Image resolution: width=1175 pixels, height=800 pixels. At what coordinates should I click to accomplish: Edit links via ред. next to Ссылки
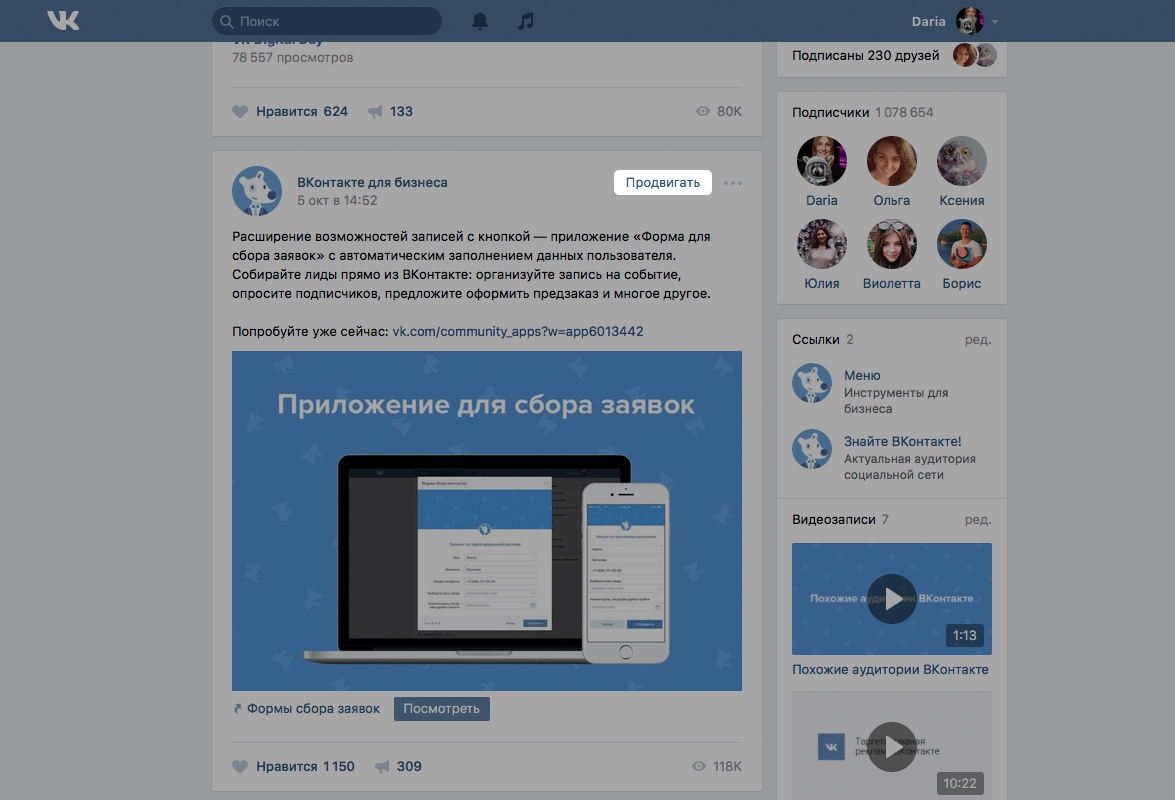(x=978, y=339)
